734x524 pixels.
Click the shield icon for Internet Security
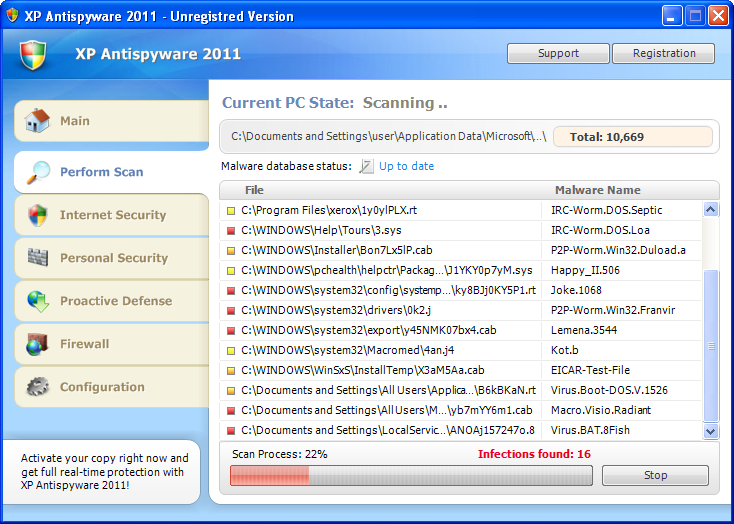click(37, 215)
